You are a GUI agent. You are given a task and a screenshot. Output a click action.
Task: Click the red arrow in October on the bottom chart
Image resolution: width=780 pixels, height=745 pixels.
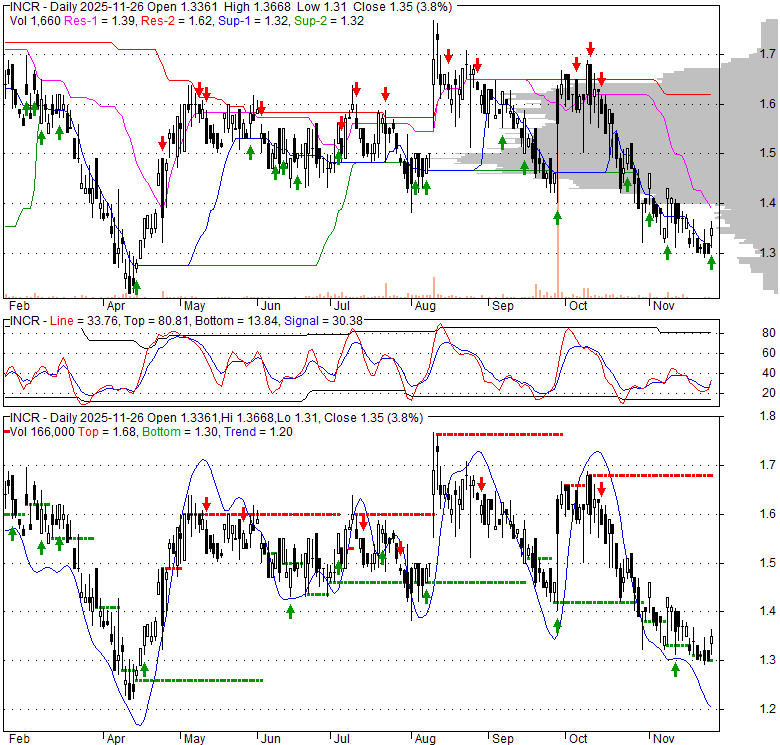(x=602, y=488)
